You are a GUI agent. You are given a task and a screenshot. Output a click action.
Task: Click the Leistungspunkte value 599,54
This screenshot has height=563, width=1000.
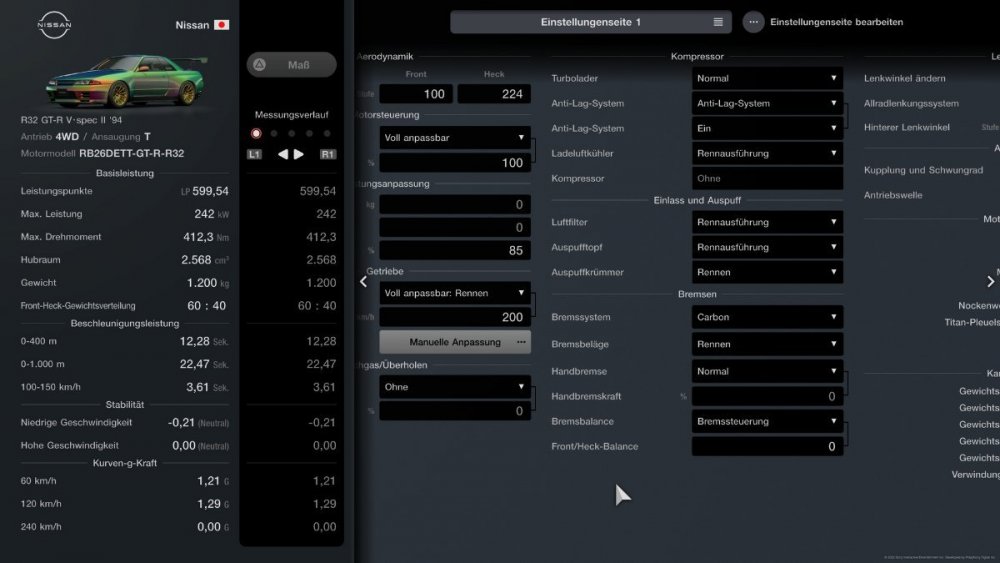coord(210,191)
